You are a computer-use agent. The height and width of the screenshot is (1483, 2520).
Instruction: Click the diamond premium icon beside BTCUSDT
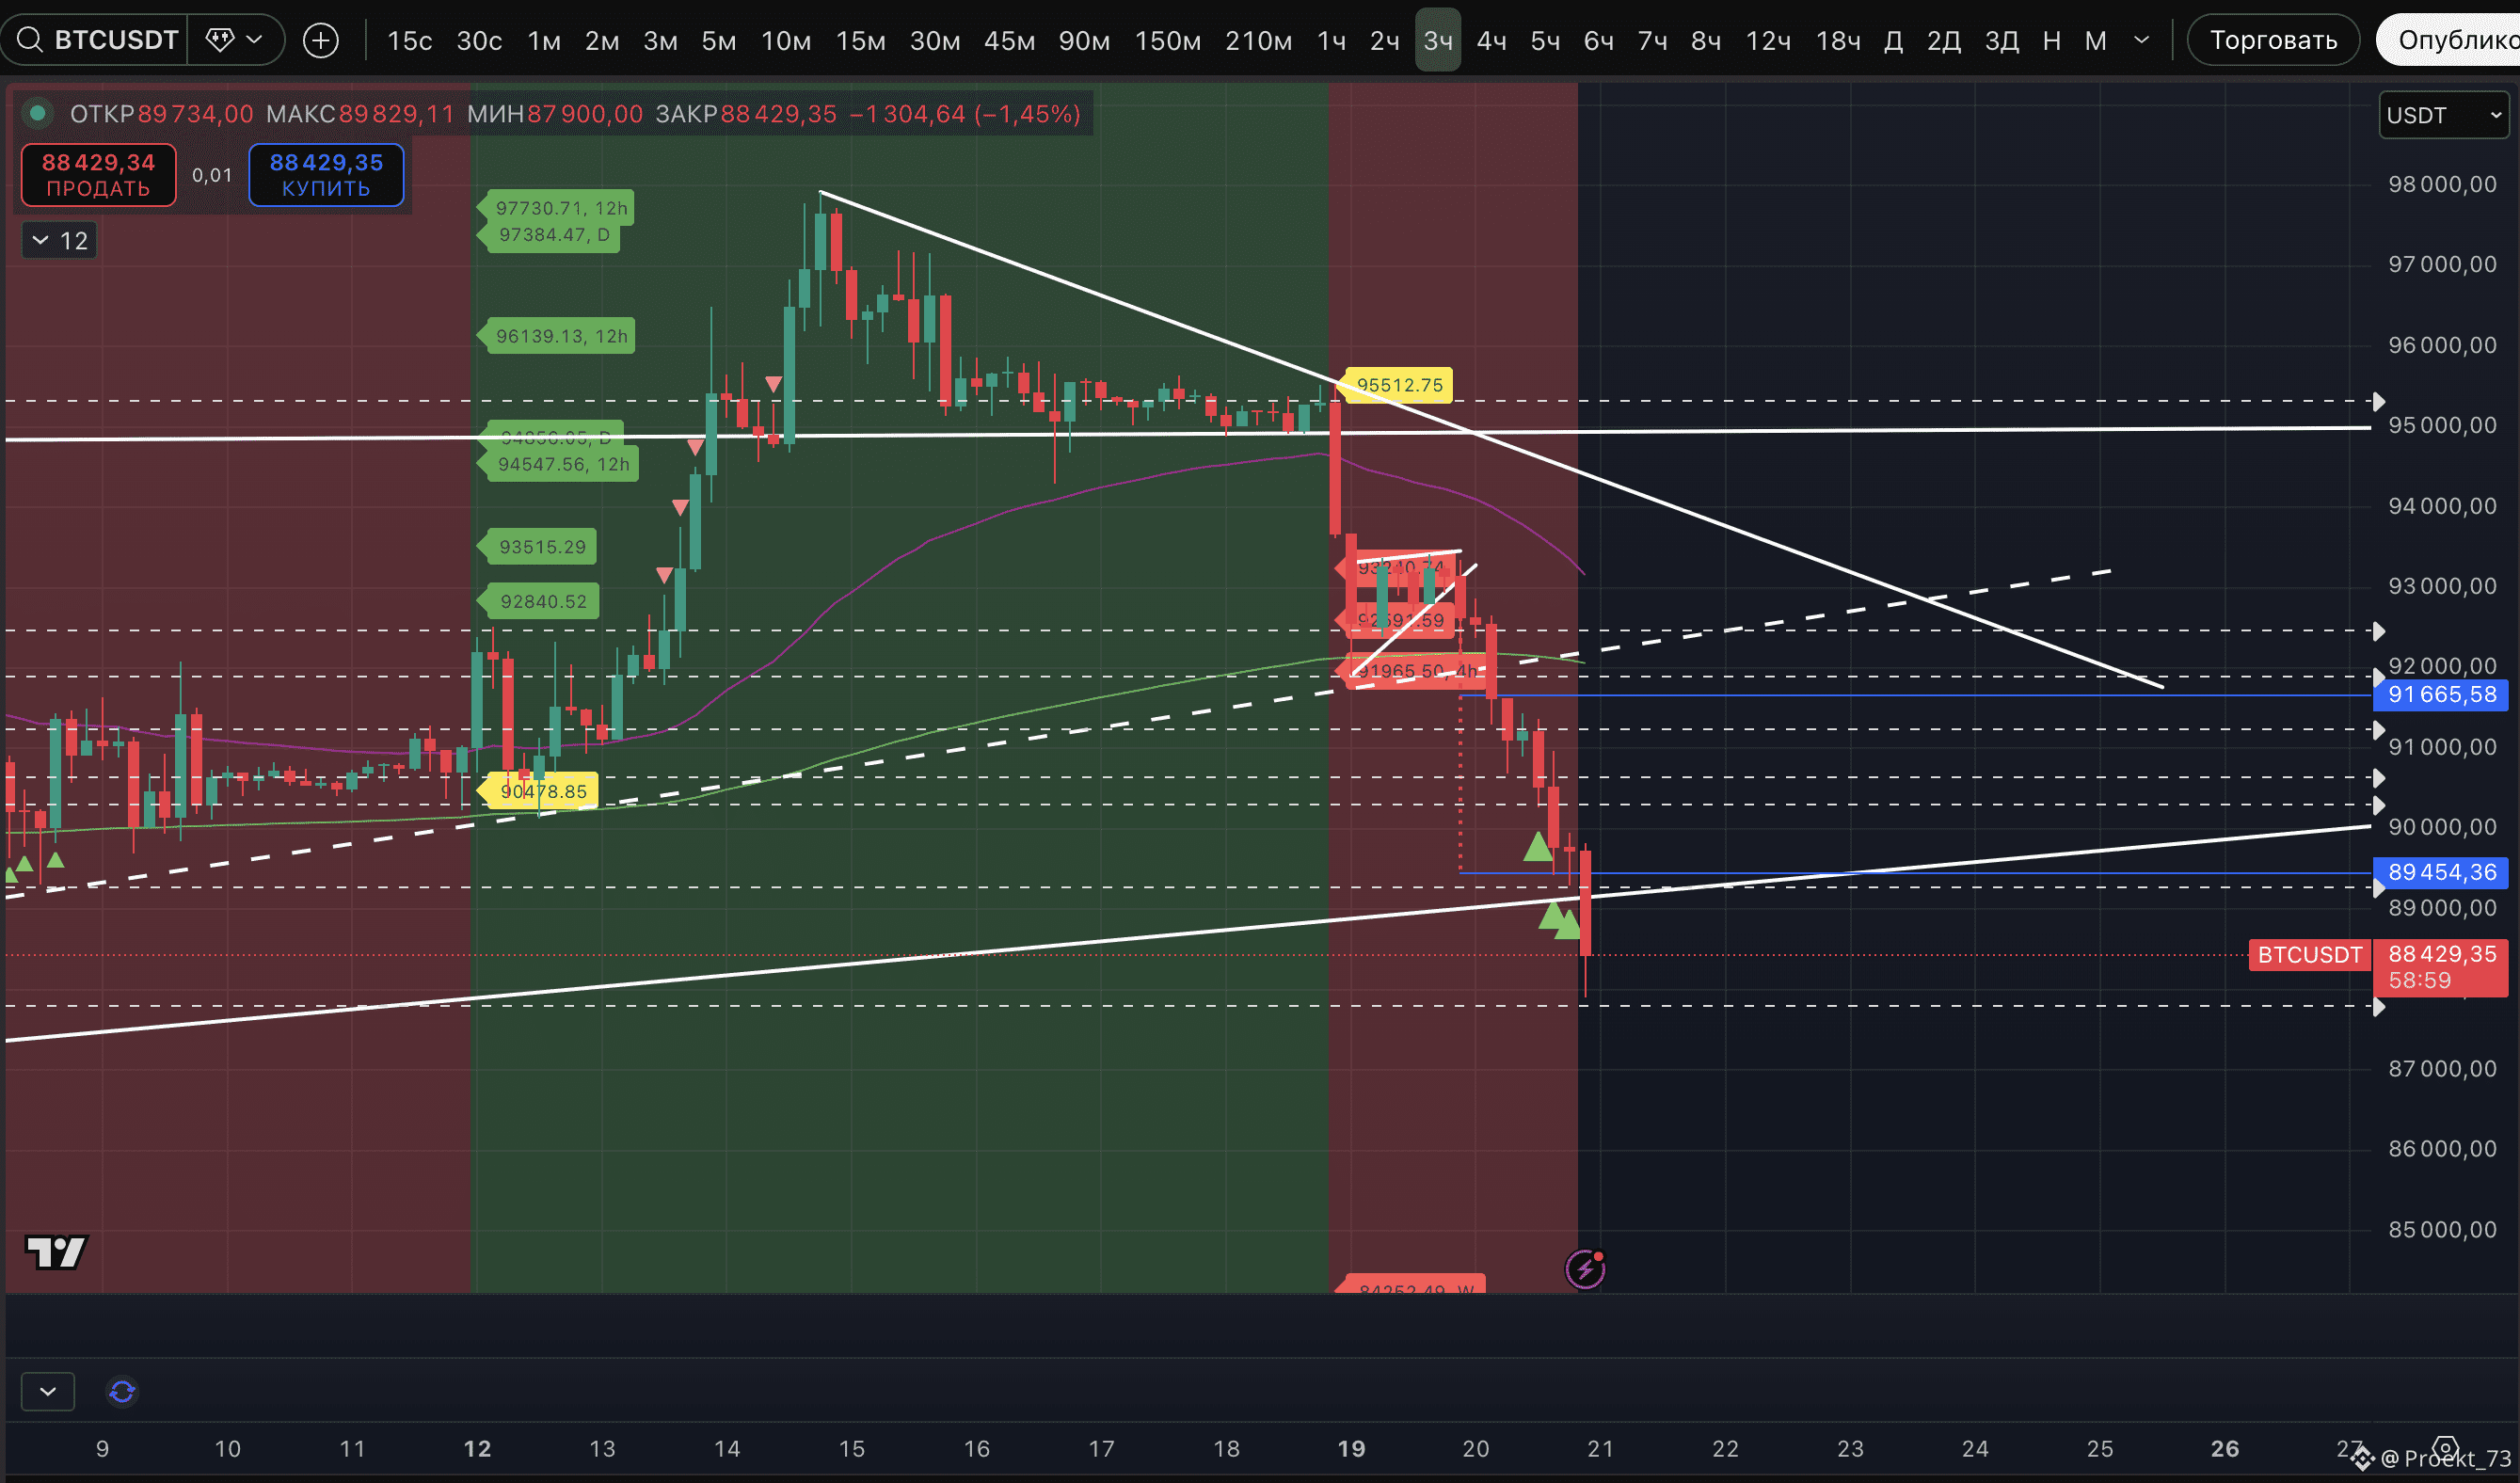(x=220, y=40)
